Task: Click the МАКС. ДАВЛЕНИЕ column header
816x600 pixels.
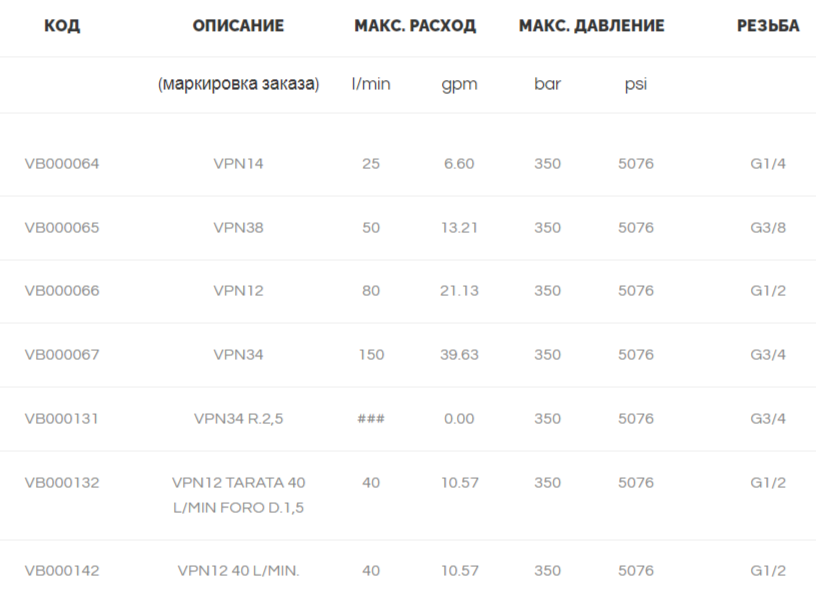Action: 592,25
